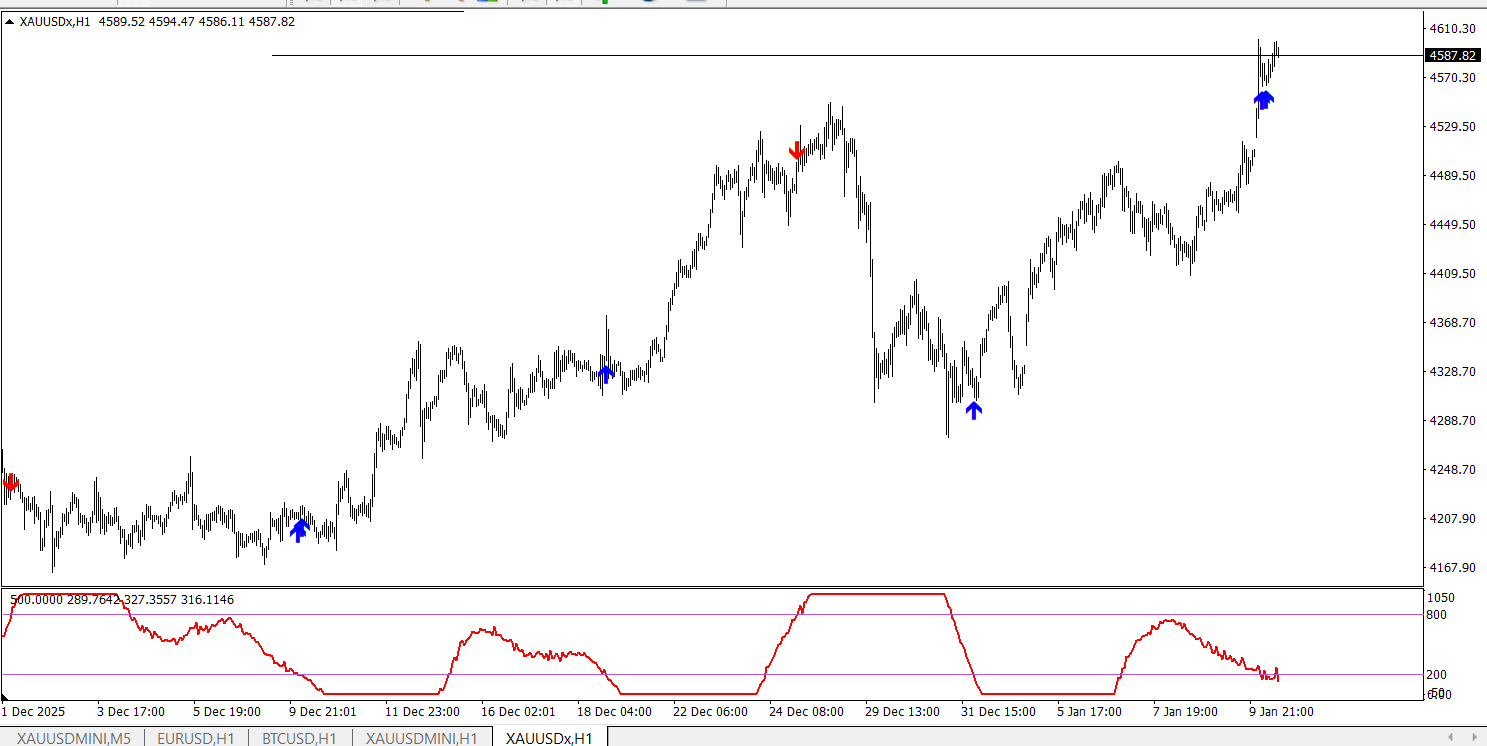Click the 4288.70 price axis label
Screen dimensions: 1487x746
pos(1453,421)
